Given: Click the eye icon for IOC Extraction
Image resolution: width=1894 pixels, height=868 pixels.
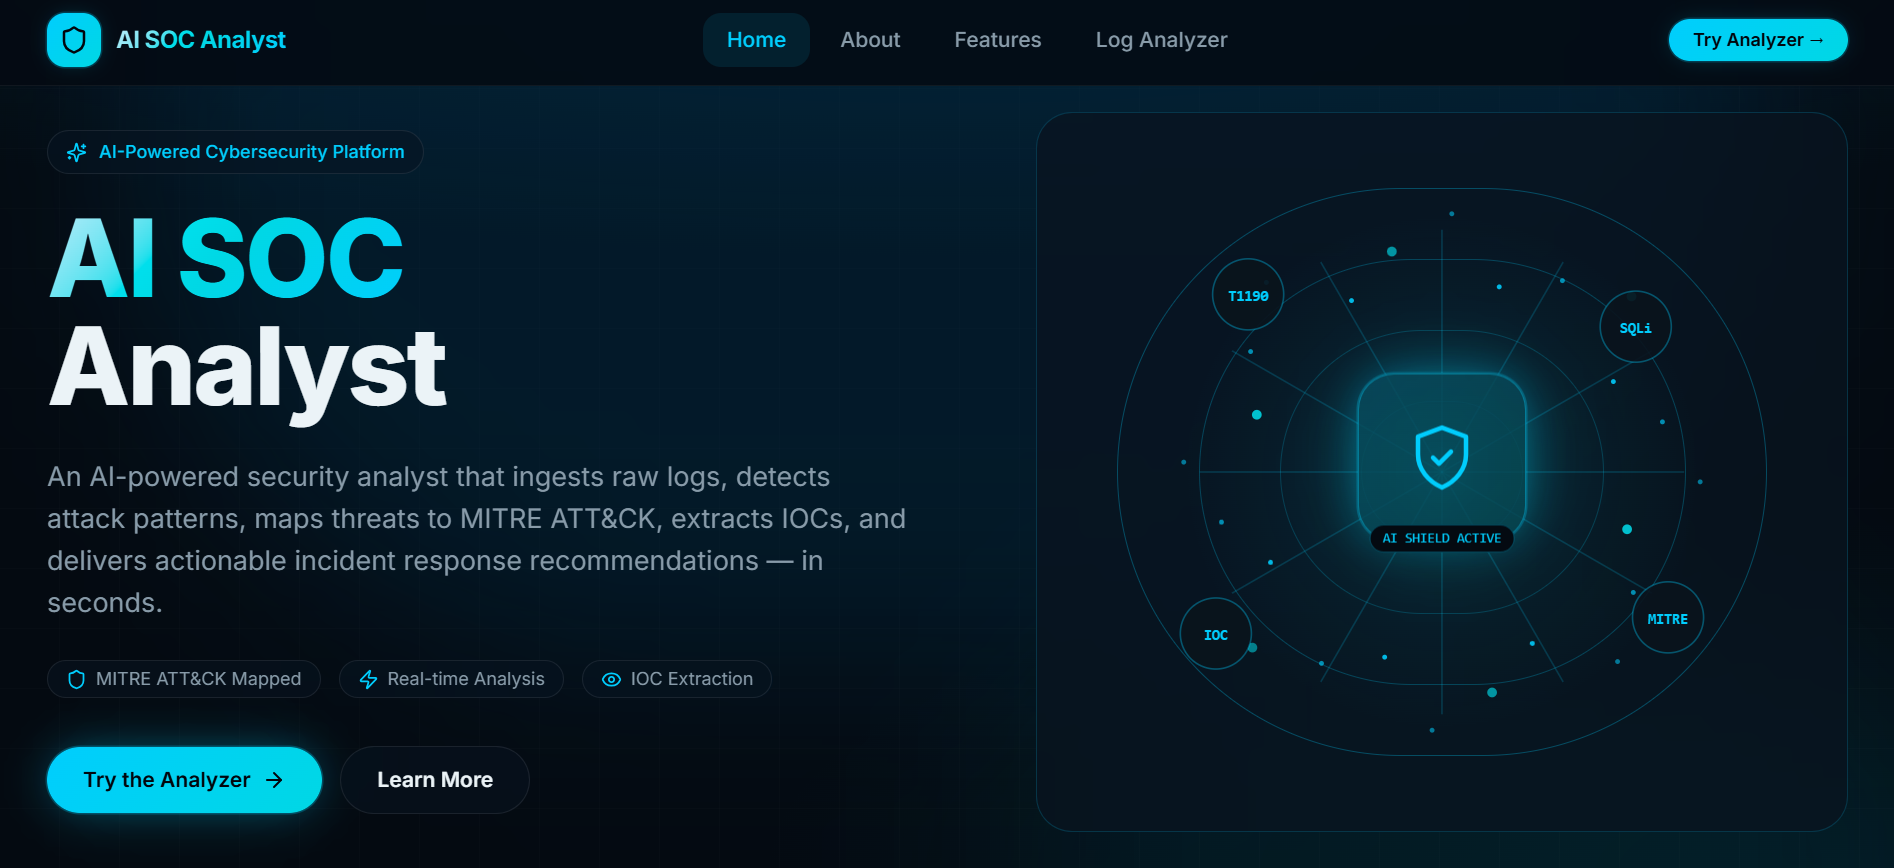Looking at the screenshot, I should point(611,679).
